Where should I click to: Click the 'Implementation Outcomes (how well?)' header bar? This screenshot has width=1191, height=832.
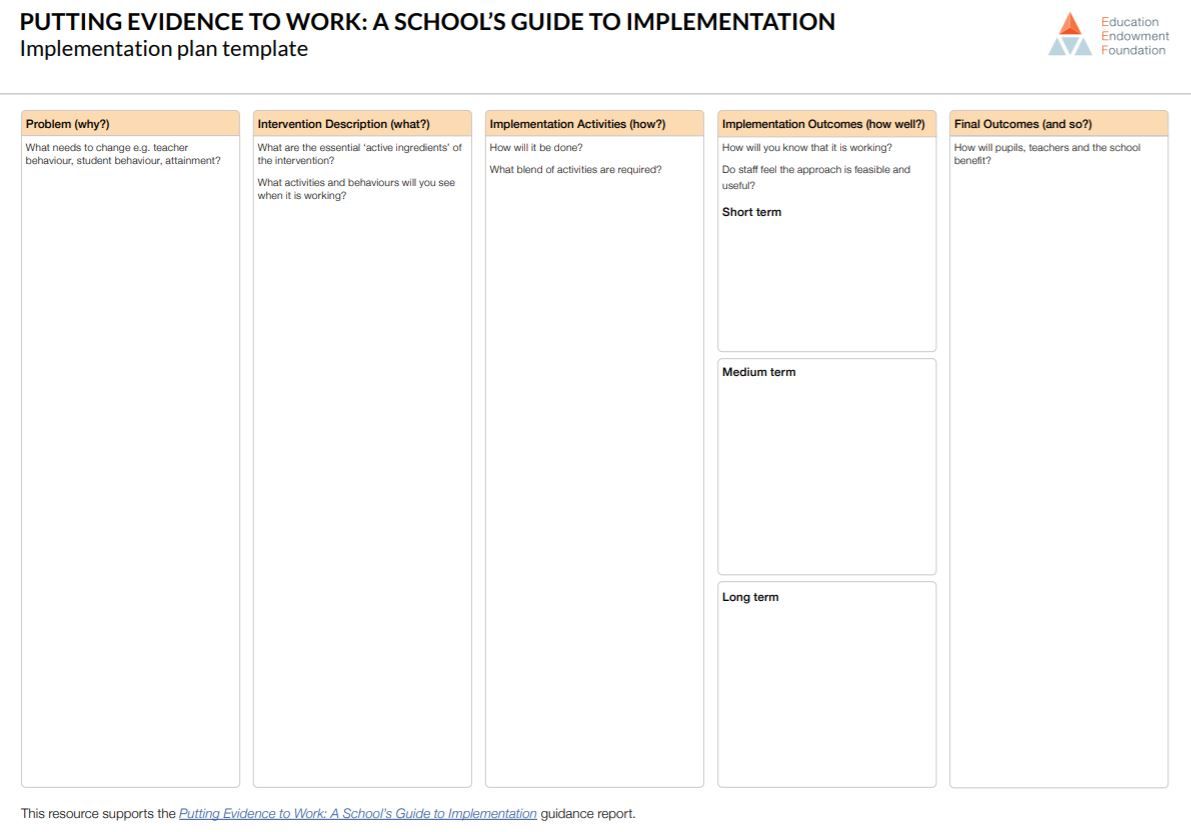tap(826, 123)
